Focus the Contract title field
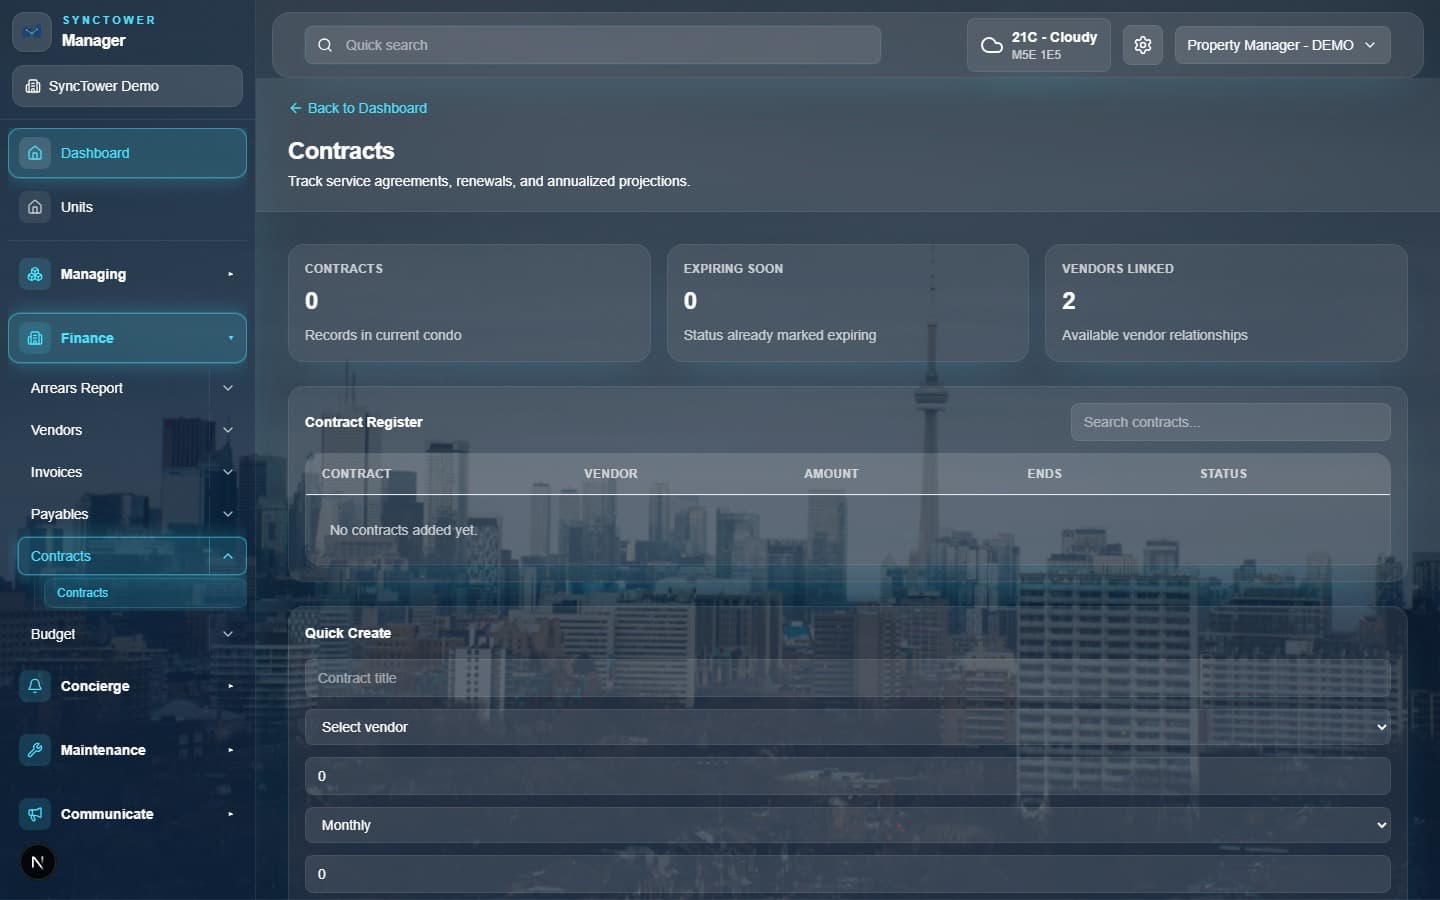The width and height of the screenshot is (1440, 900). point(847,678)
